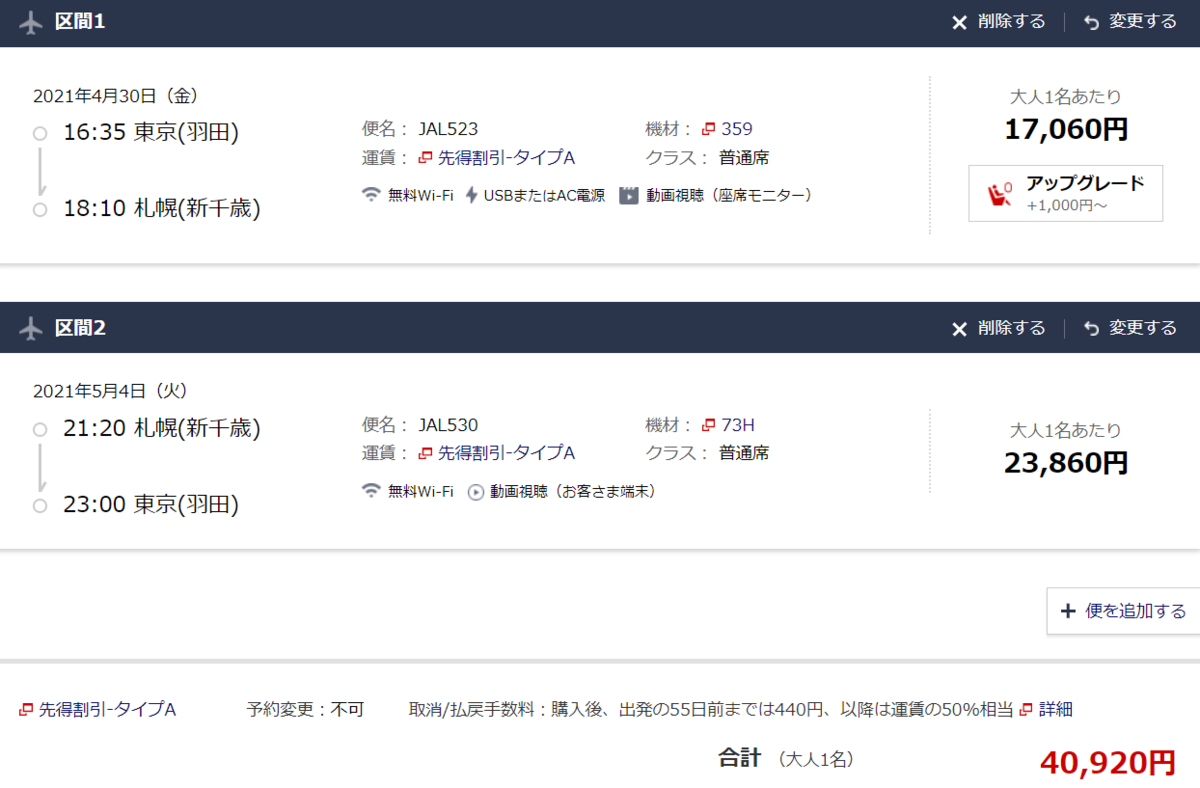This screenshot has height=788, width=1200.
Task: Click the X delete icon beside 削除する for 区間1
Action: point(958,22)
